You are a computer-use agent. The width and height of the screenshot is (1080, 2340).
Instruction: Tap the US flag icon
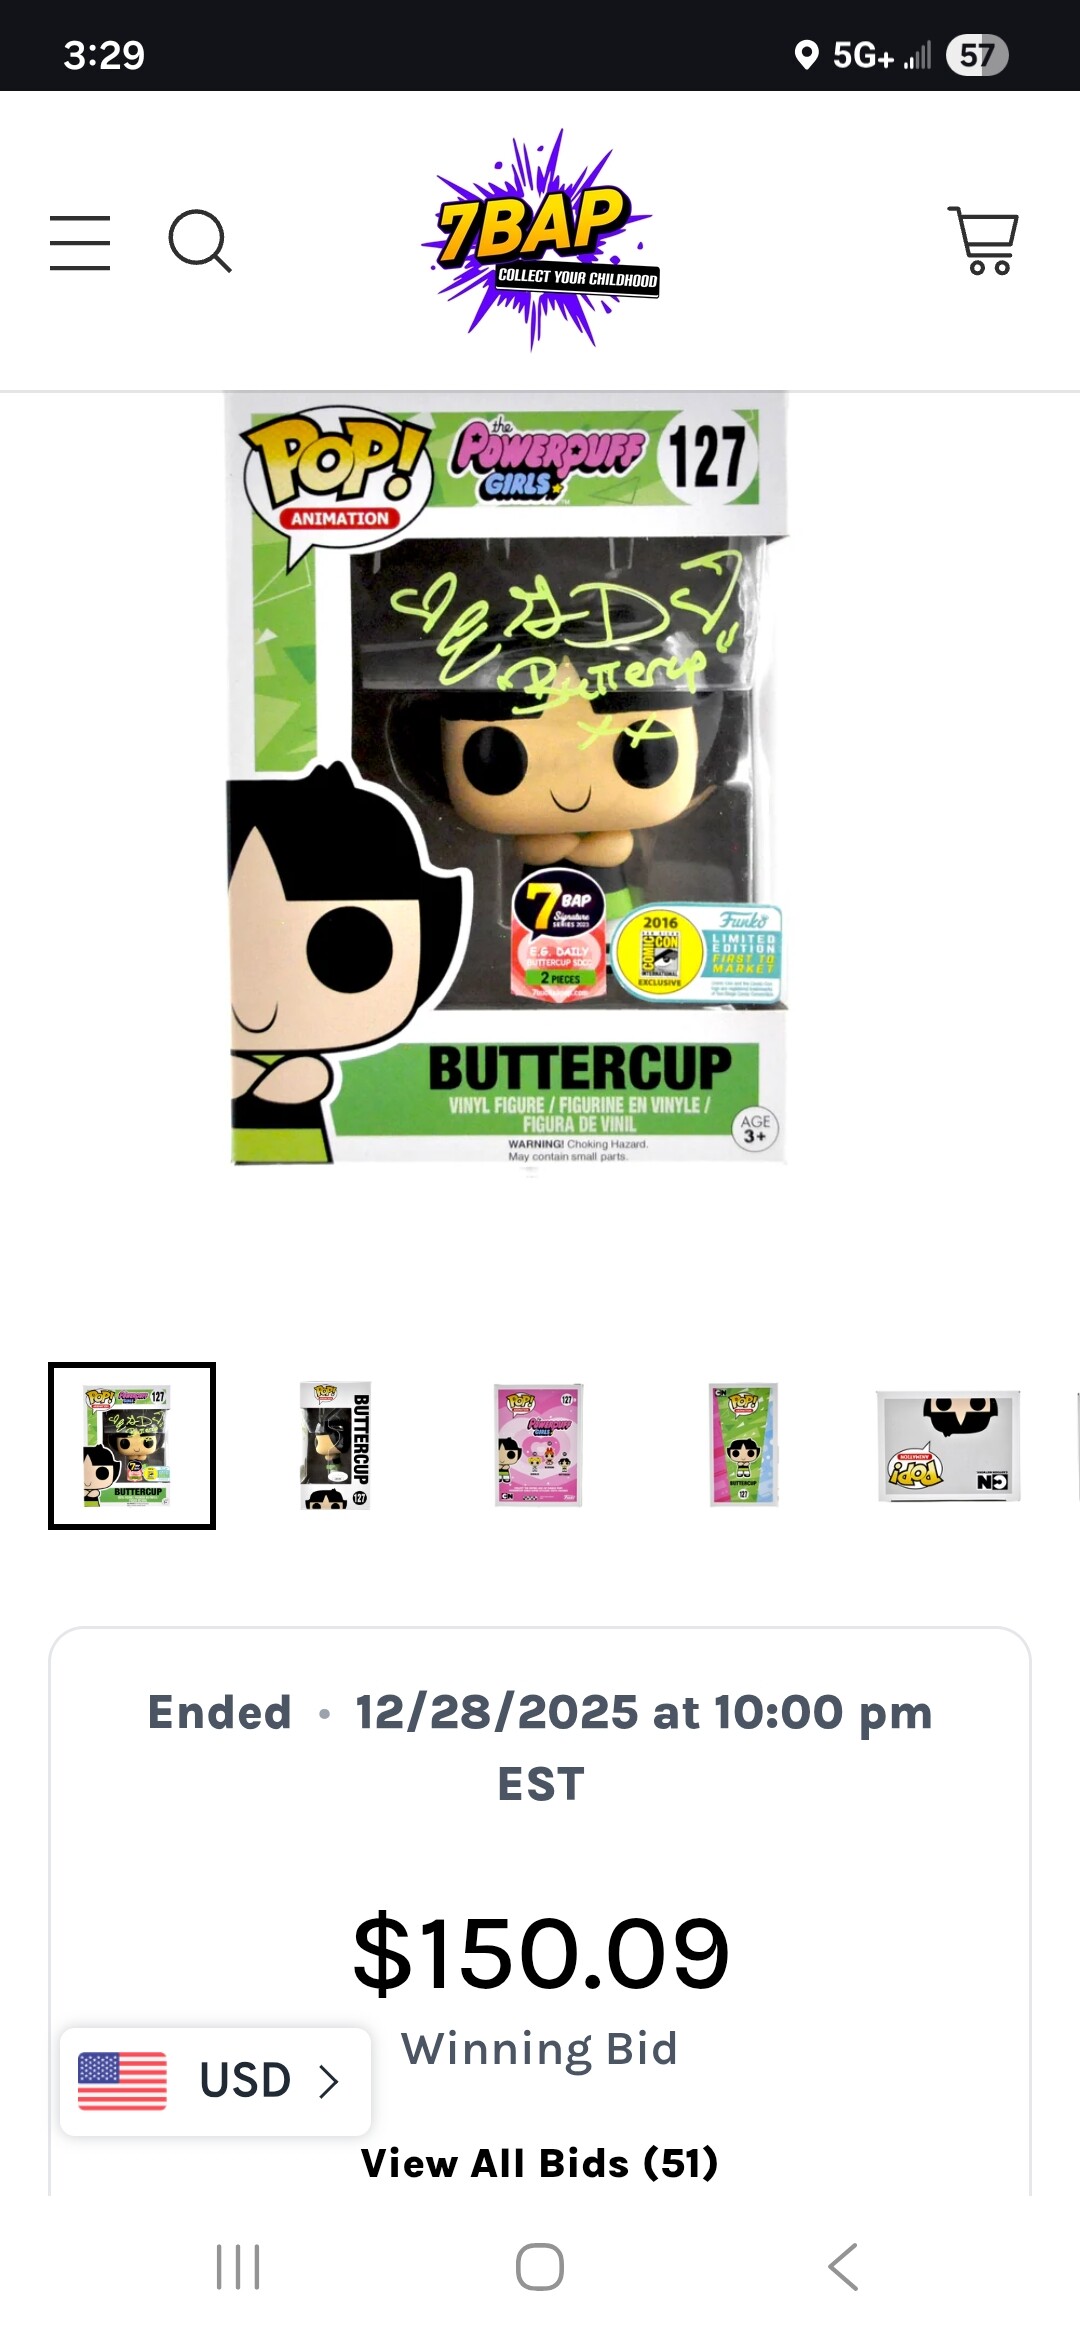pos(122,2081)
